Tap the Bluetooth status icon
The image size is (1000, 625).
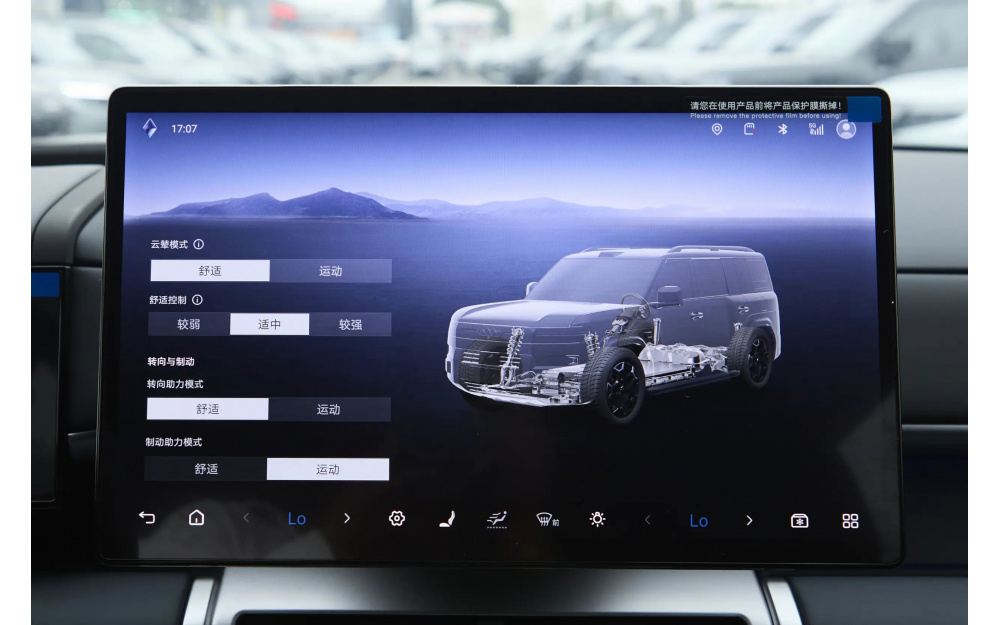pyautogui.click(x=783, y=129)
